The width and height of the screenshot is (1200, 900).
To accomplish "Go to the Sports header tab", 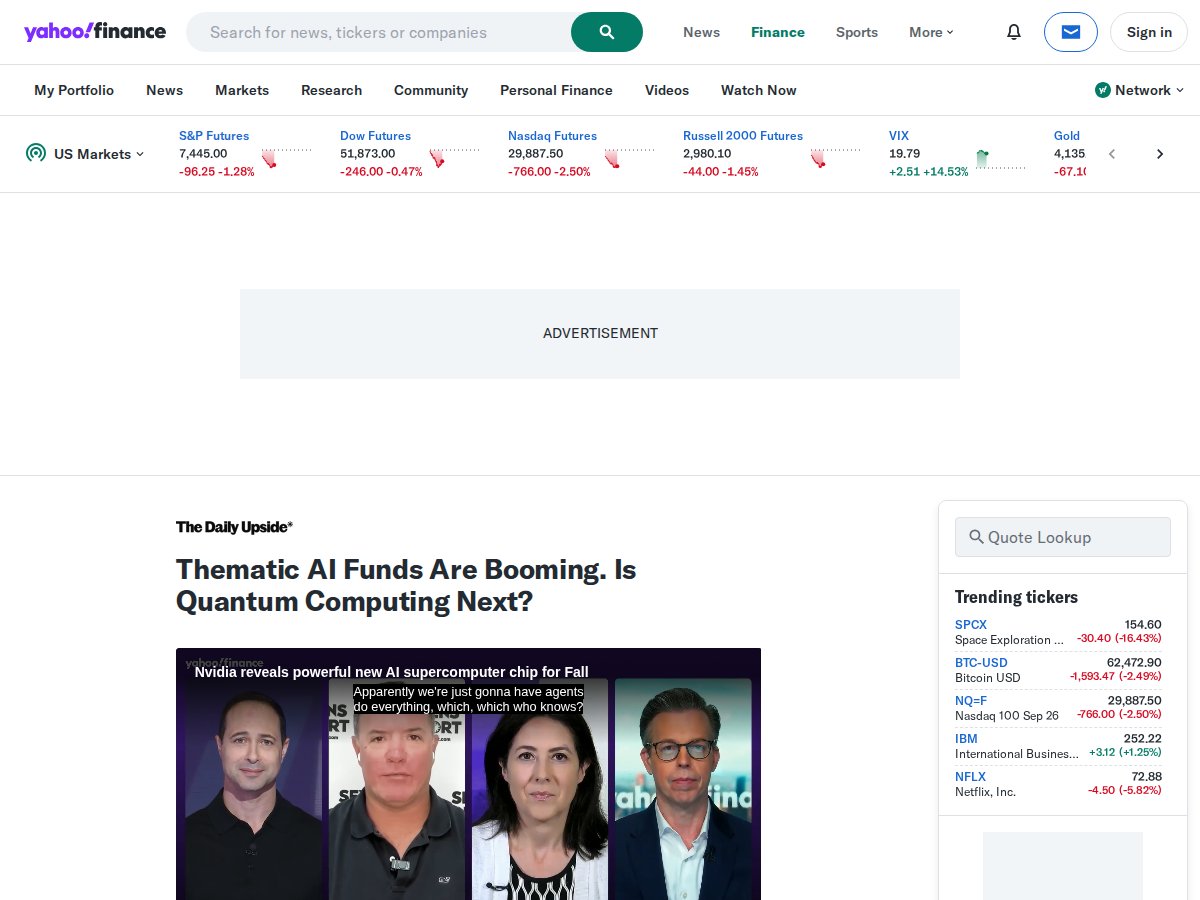I will coord(857,32).
